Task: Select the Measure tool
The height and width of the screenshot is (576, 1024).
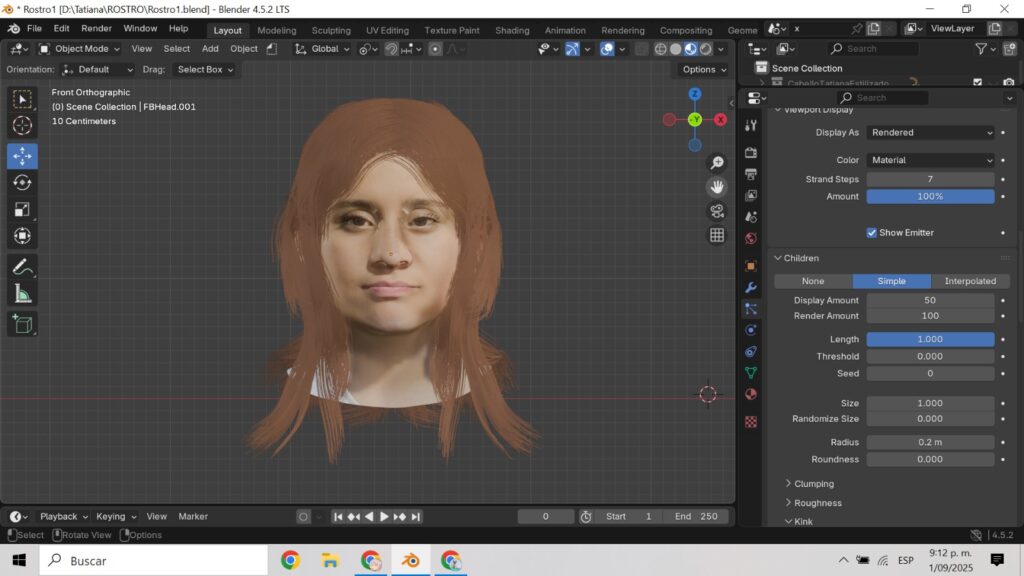Action: [x=23, y=294]
